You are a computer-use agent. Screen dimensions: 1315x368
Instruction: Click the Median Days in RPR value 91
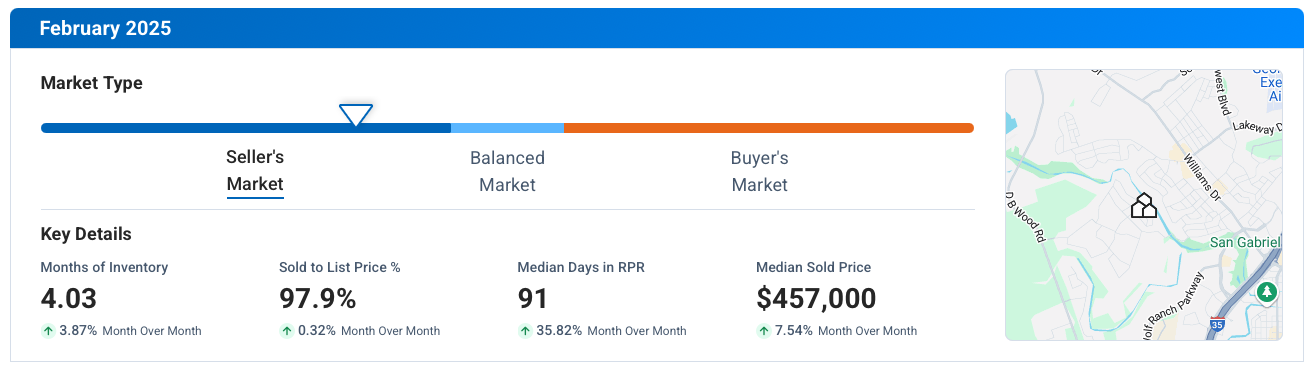[533, 298]
